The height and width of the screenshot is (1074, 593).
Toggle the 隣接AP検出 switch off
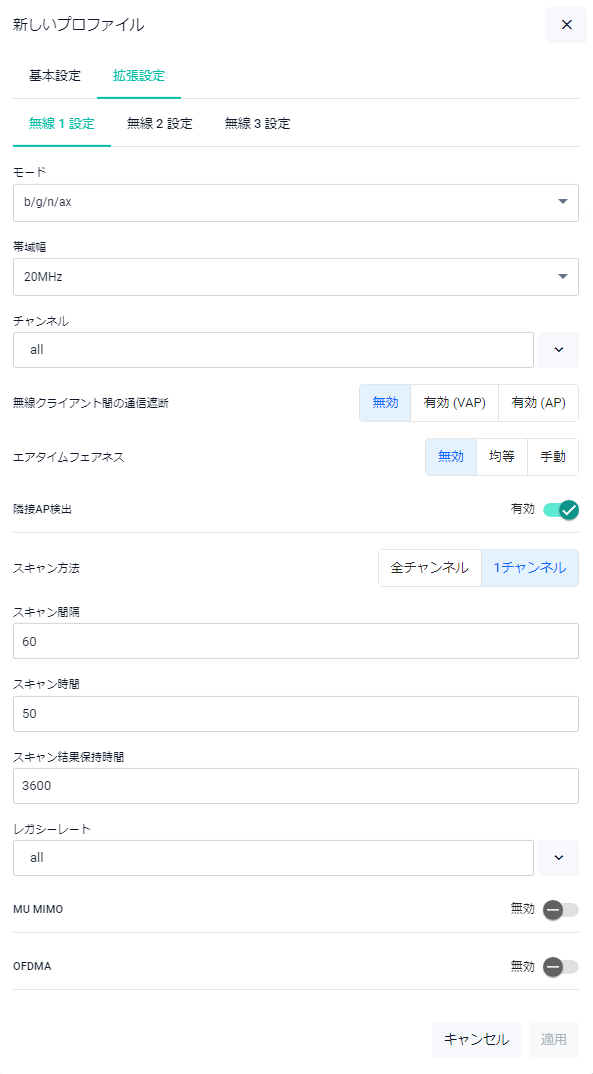pyautogui.click(x=561, y=510)
